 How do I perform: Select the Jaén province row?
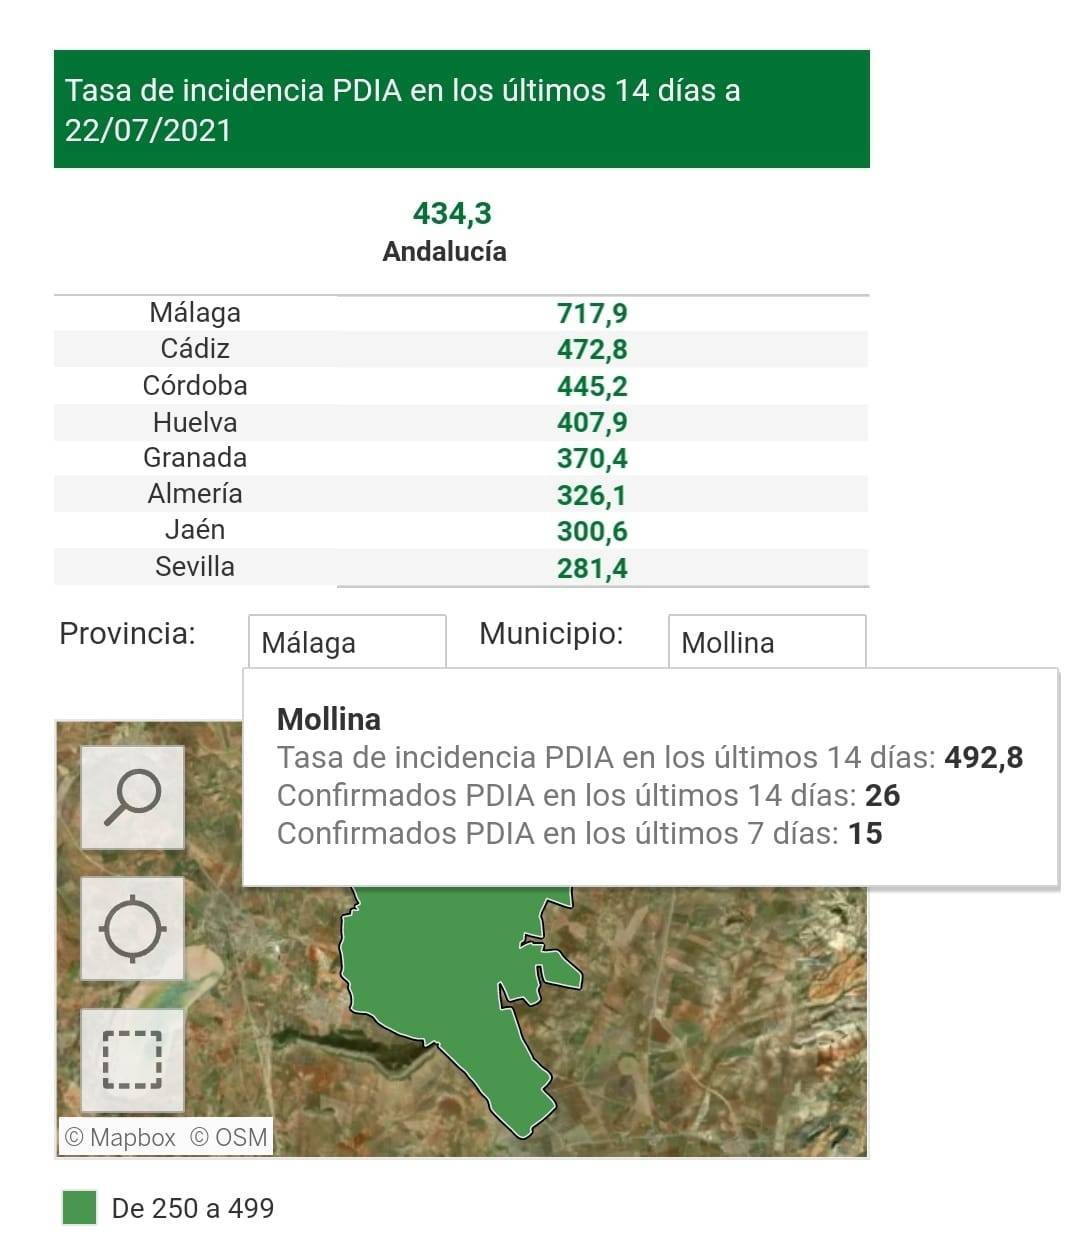click(x=461, y=530)
